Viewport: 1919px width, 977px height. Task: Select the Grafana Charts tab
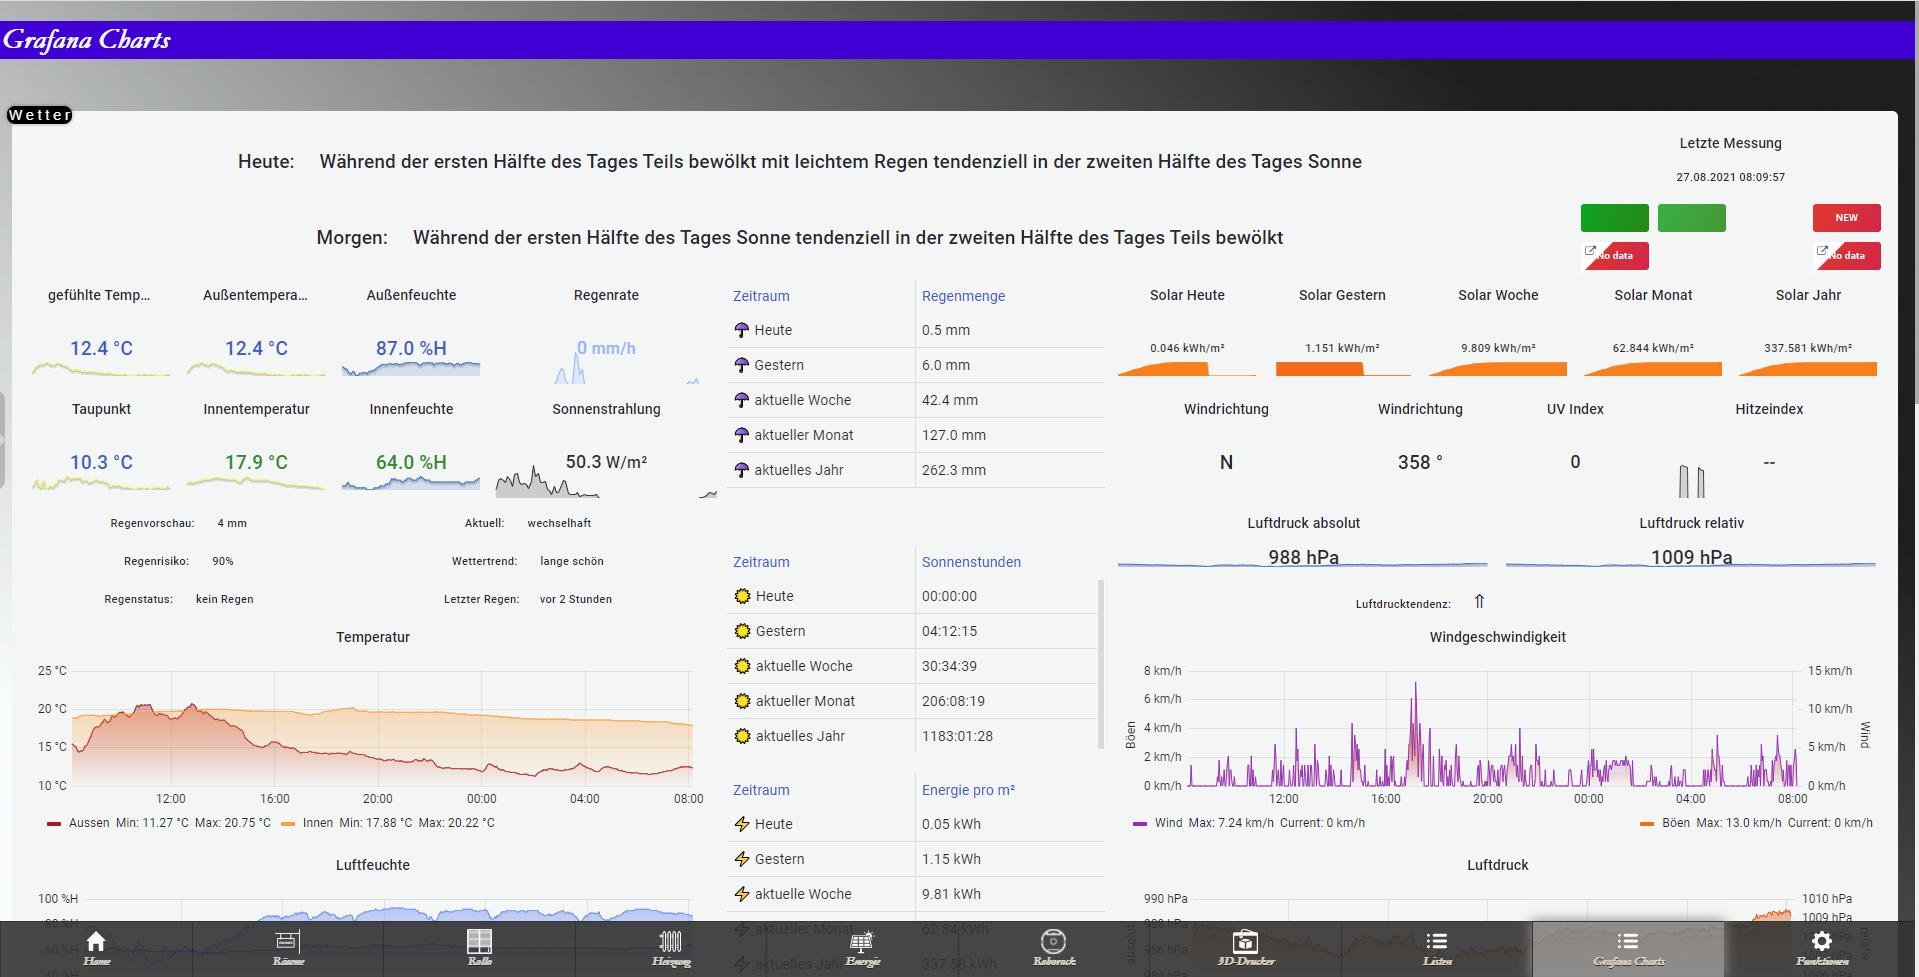pos(1629,948)
